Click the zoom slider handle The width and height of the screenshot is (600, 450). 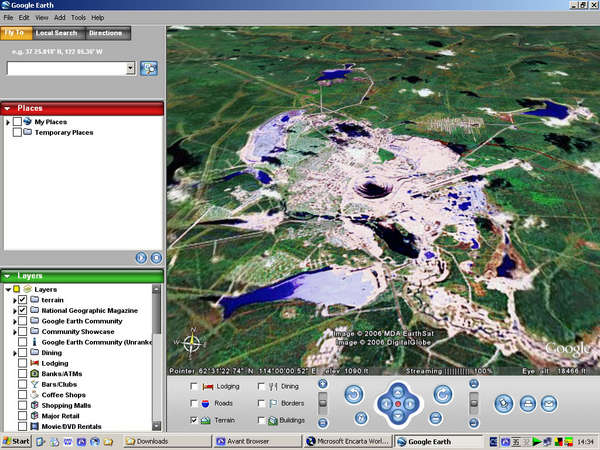coord(323,403)
